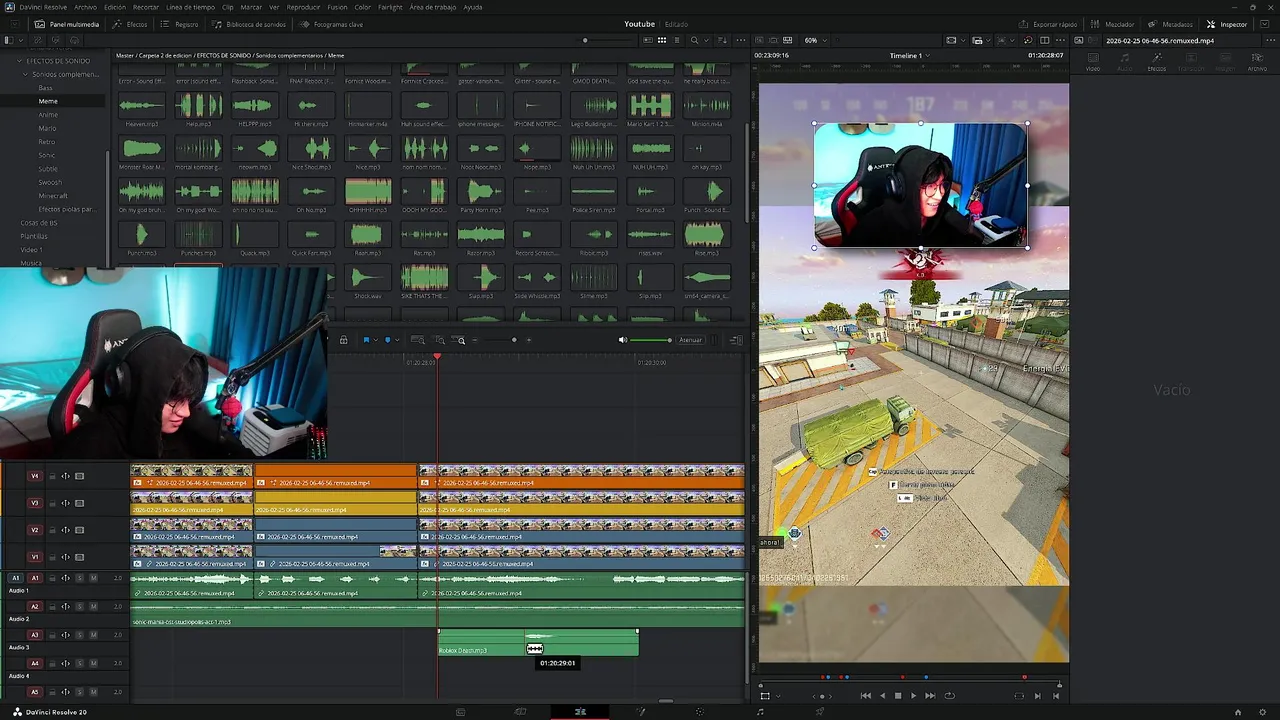
Task: Select the Minecraft sound folder
Action: (53, 196)
